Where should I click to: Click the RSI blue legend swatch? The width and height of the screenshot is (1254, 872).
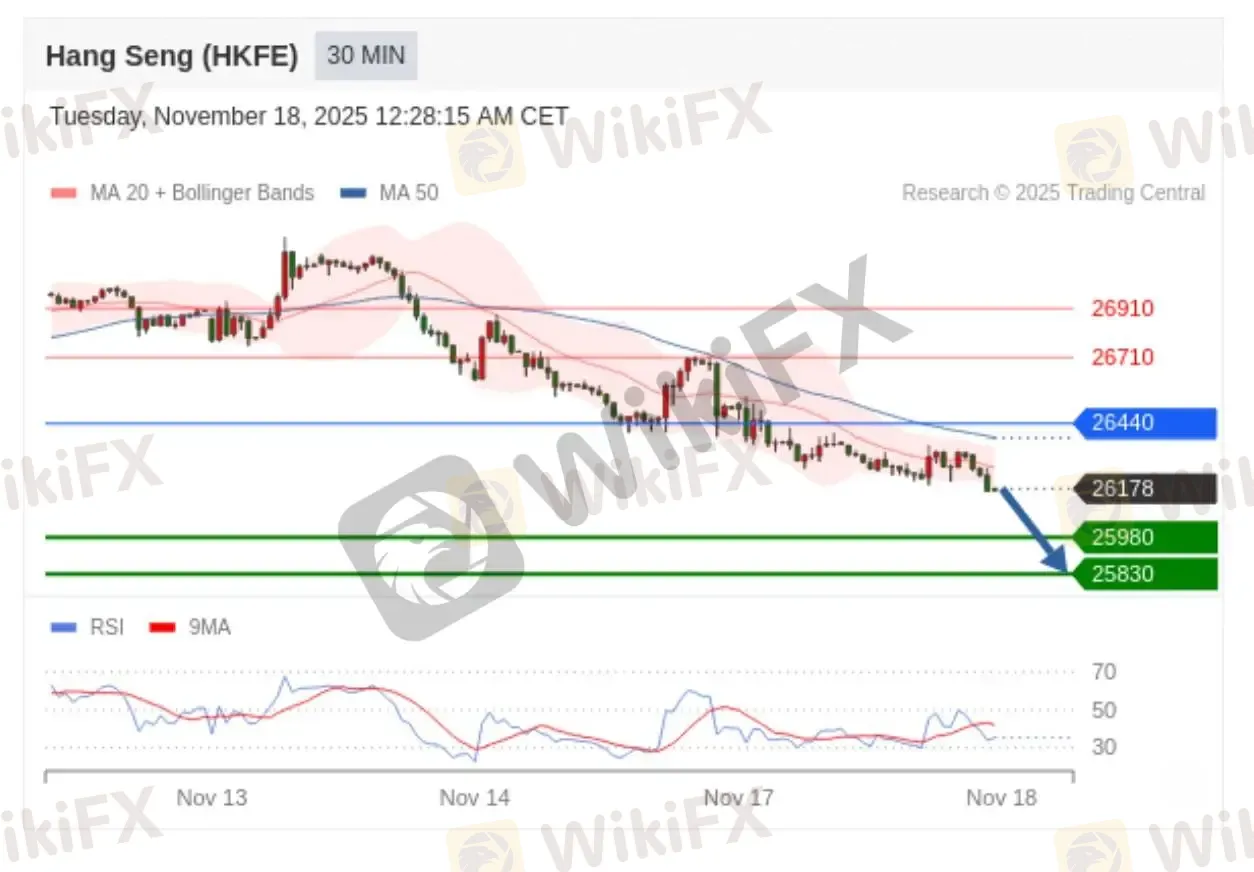(64, 628)
